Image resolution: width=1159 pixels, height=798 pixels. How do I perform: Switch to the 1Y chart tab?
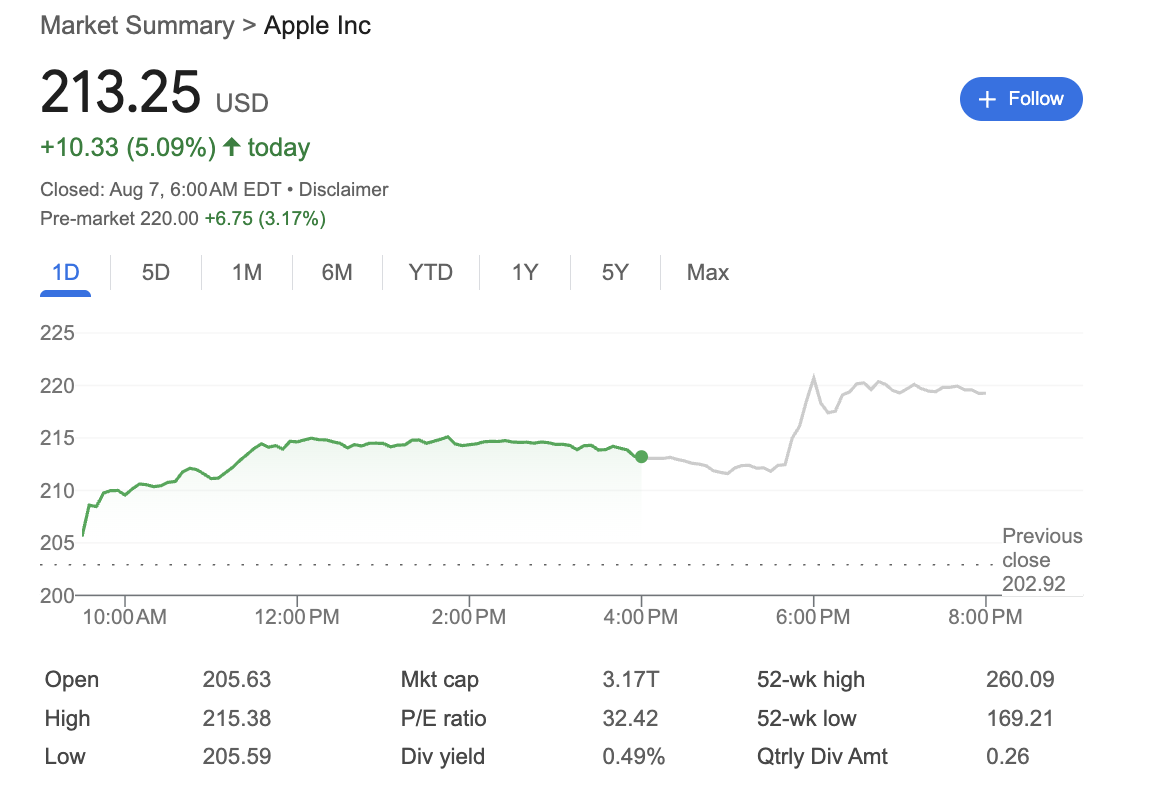point(524,272)
